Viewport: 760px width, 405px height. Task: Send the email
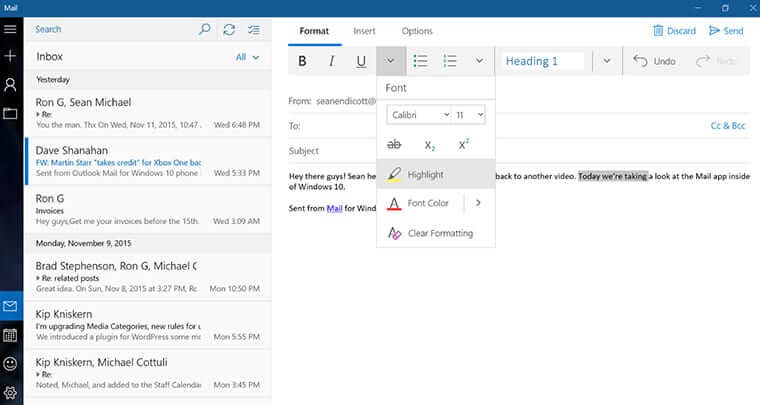pos(726,31)
